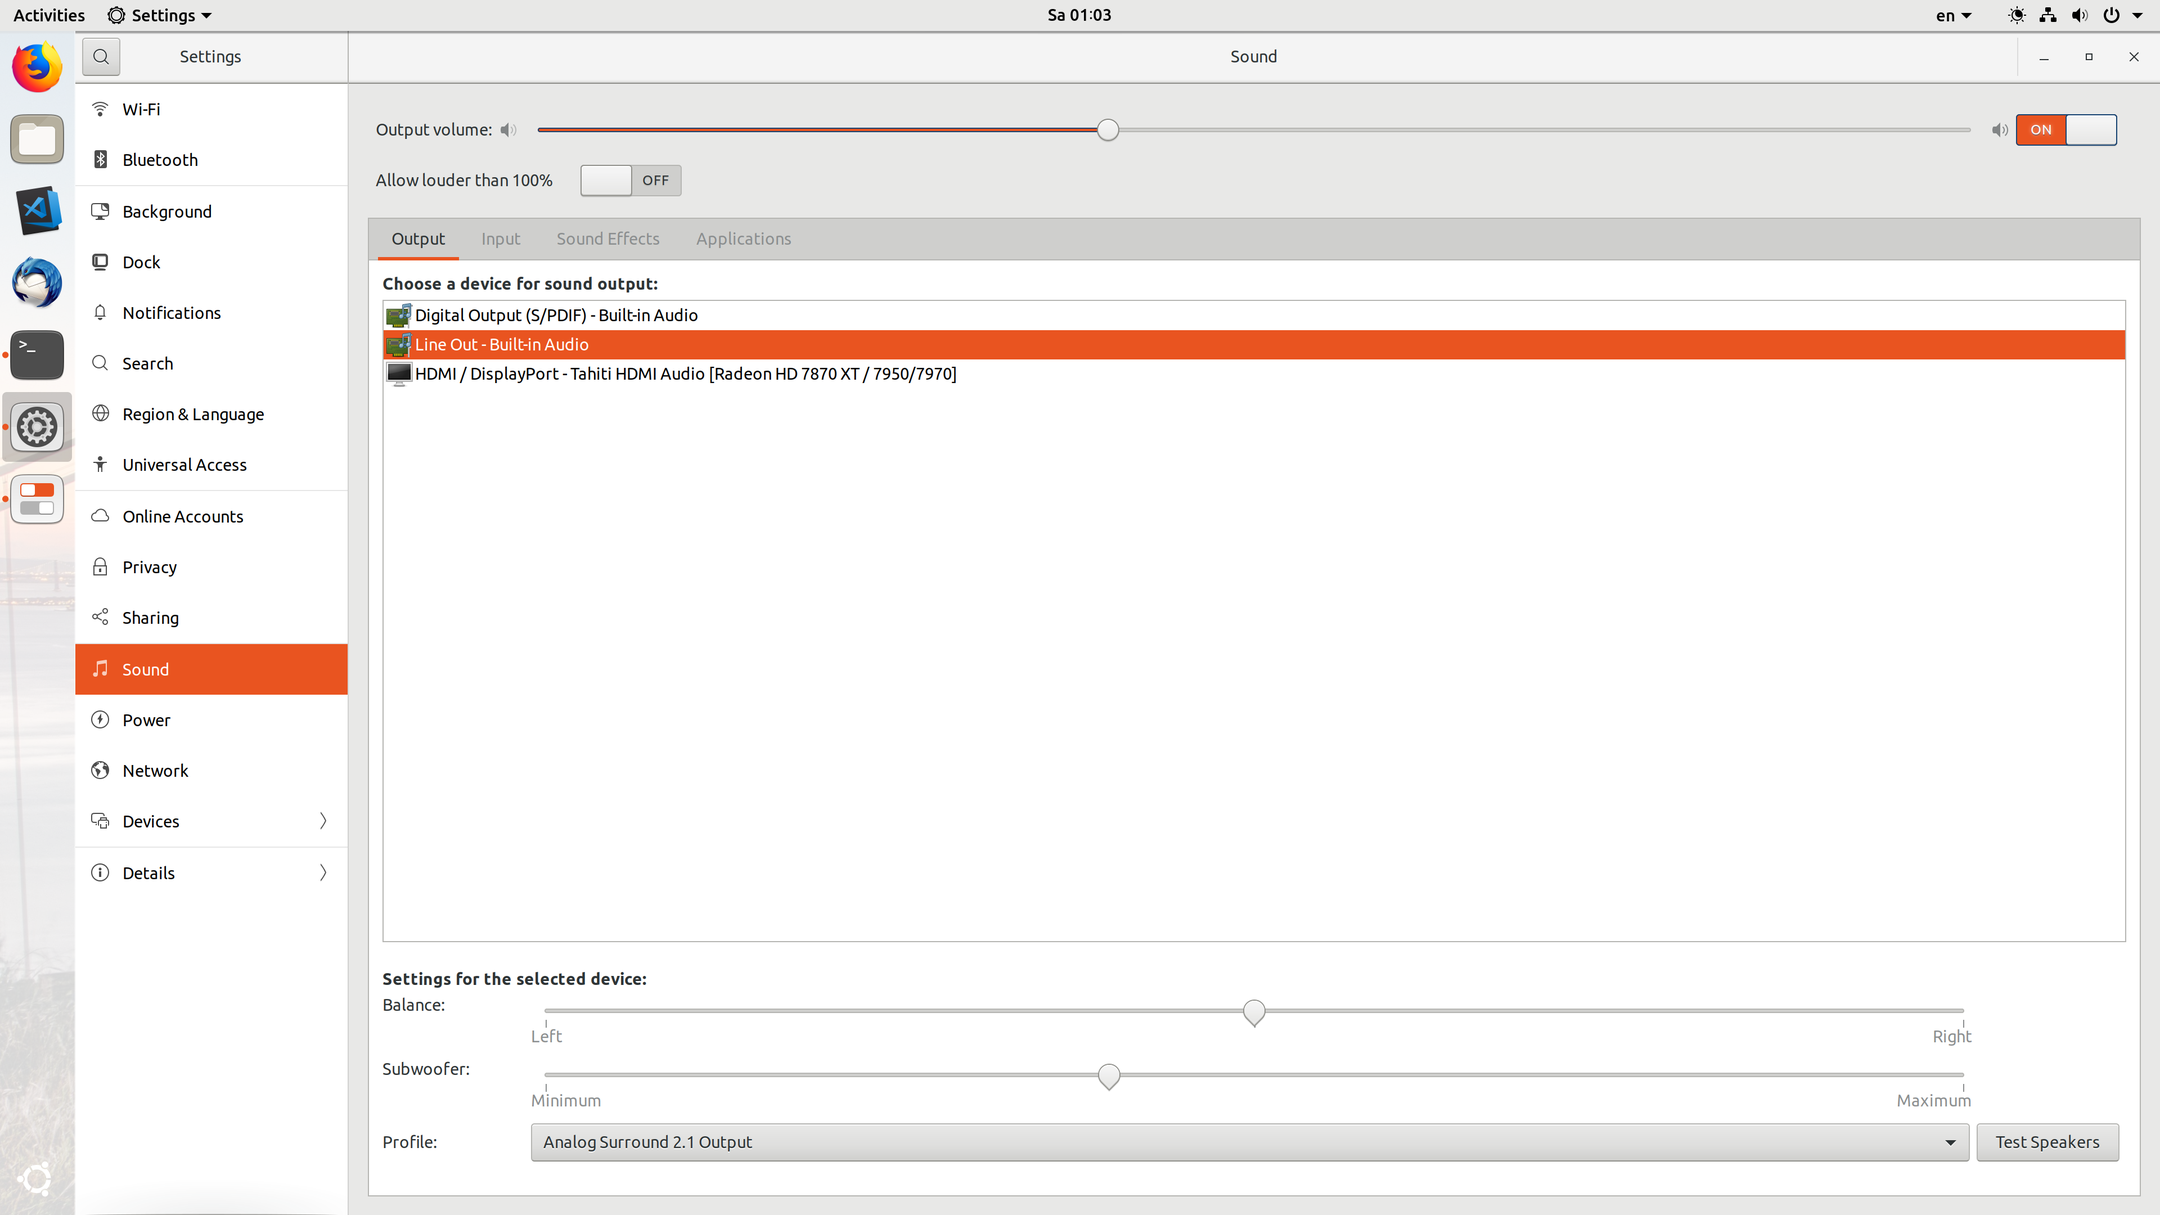Switch to the Input tab
The image size is (2160, 1215).
click(500, 239)
